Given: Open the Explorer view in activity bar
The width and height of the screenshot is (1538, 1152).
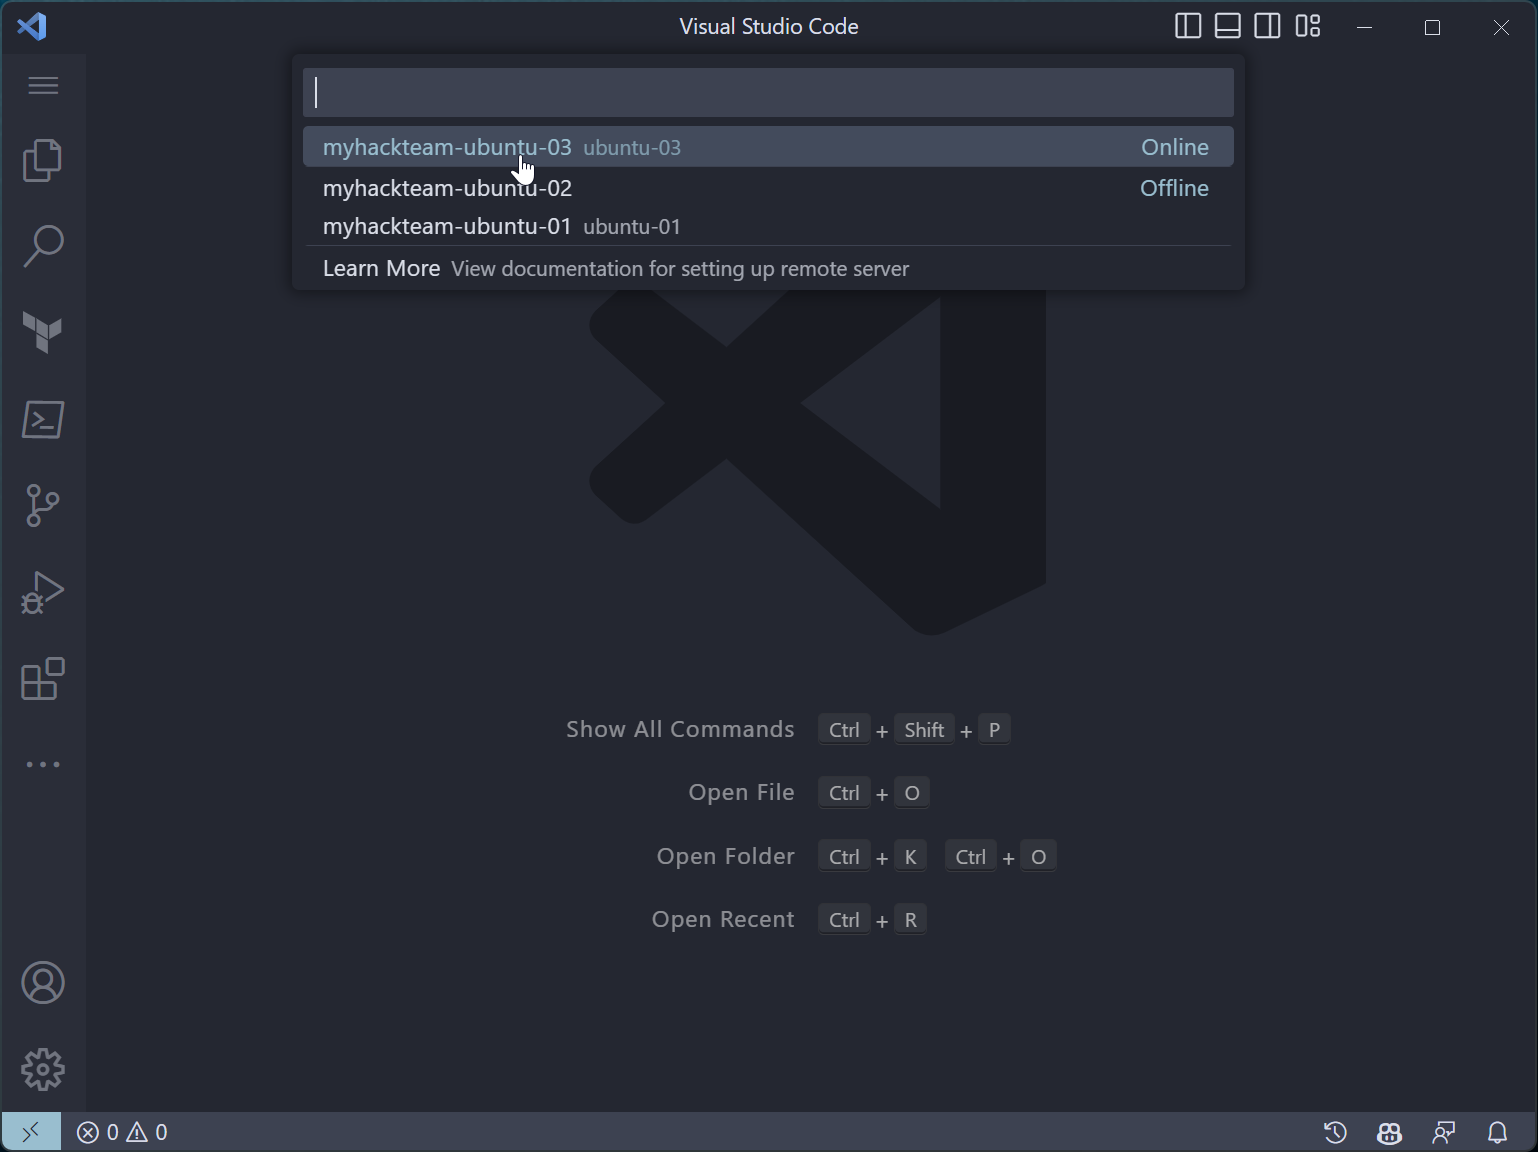Looking at the screenshot, I should (x=42, y=161).
